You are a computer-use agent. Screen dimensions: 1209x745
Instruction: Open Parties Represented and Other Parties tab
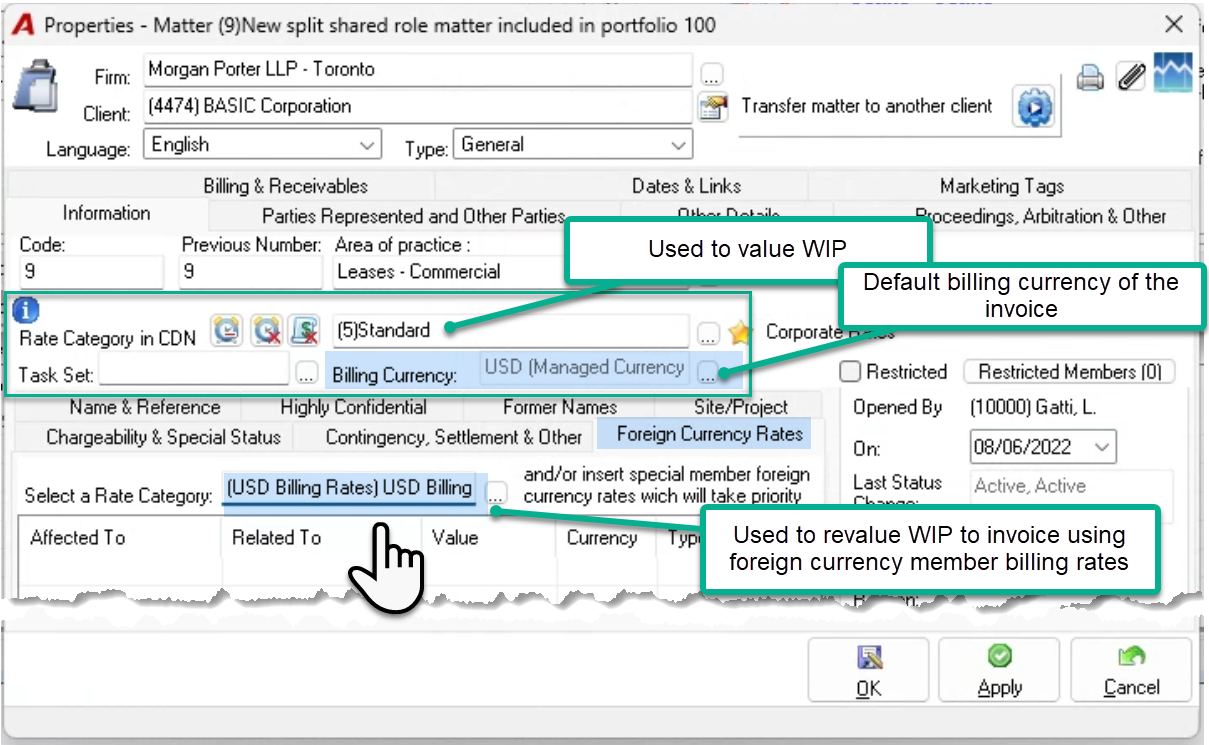414,216
